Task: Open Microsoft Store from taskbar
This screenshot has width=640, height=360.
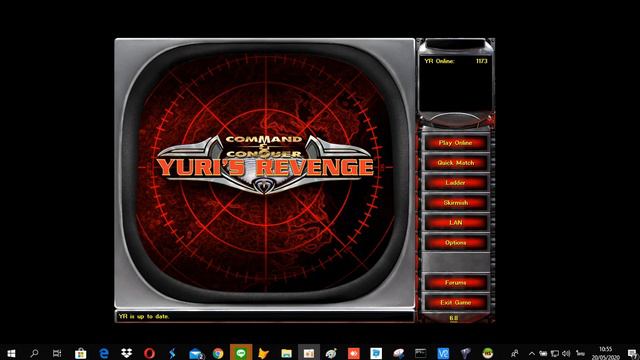Action: (80, 353)
